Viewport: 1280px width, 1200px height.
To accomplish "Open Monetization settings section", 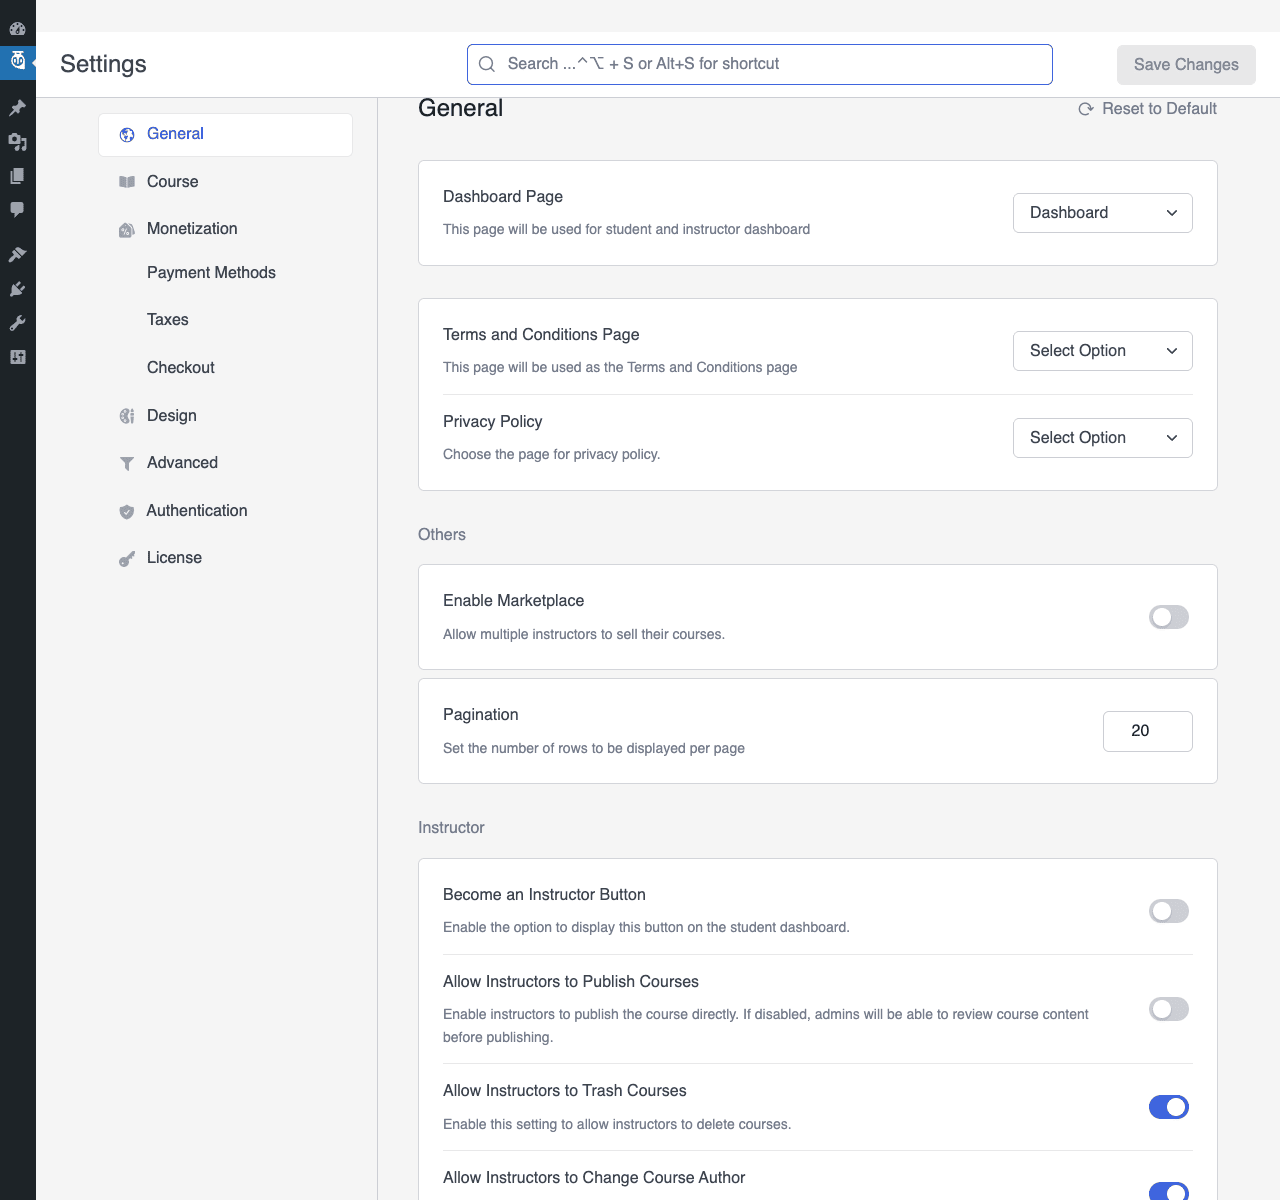I will point(225,229).
